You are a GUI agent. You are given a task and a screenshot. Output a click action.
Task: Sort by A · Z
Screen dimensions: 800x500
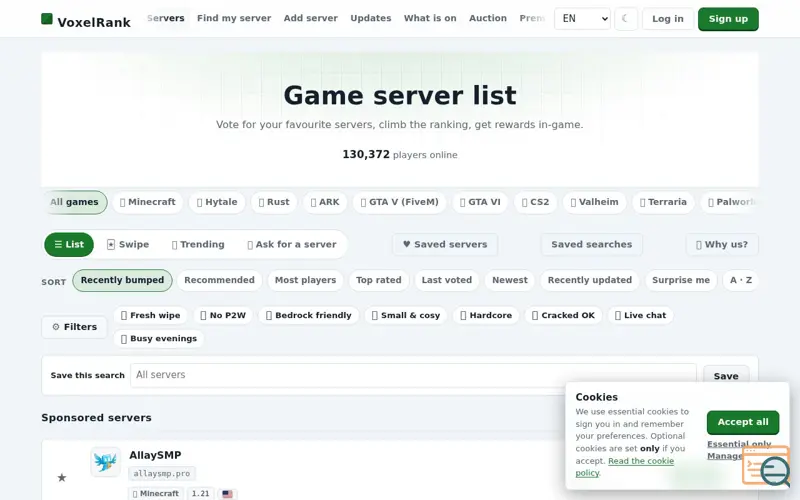coord(741,280)
